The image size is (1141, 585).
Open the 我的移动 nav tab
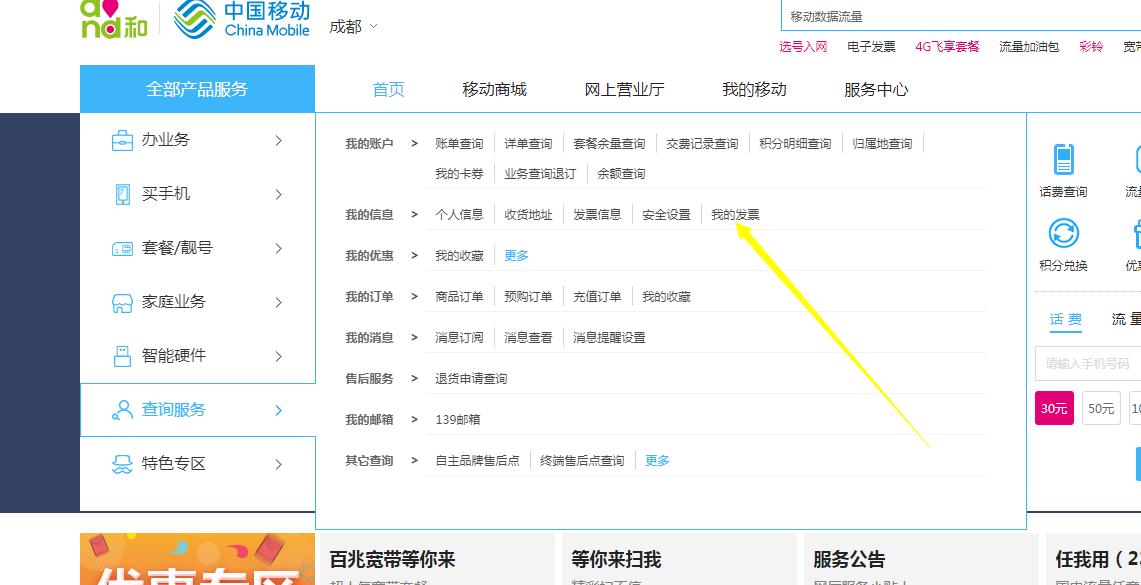[754, 89]
